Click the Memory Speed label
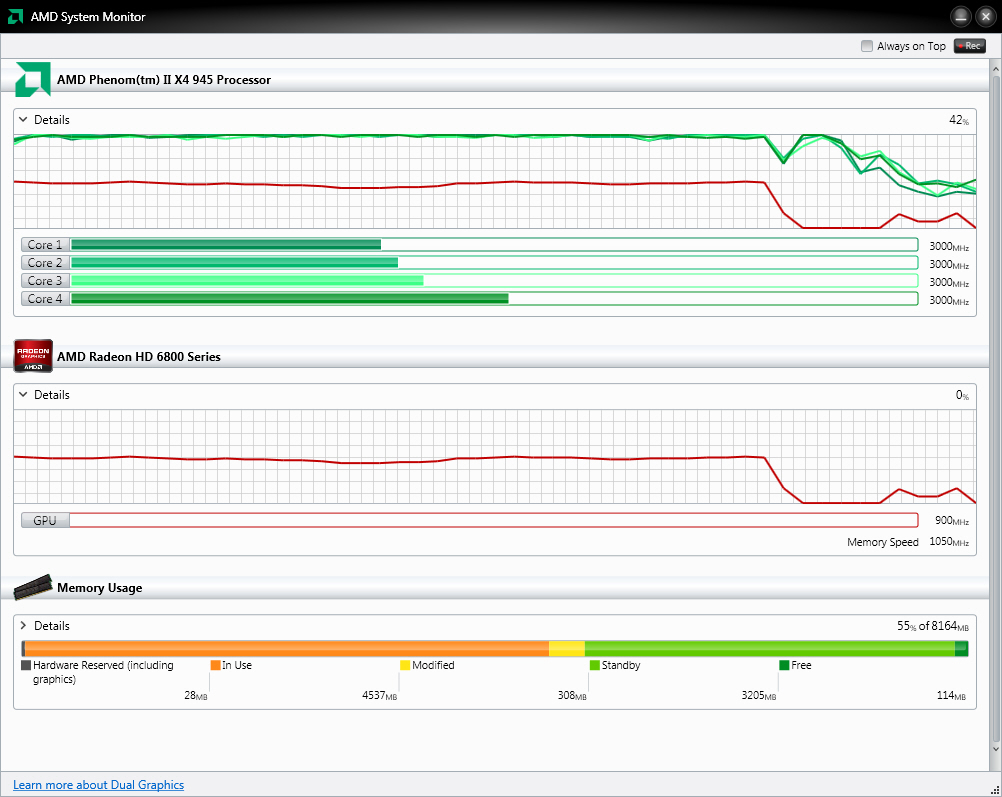 click(x=883, y=542)
